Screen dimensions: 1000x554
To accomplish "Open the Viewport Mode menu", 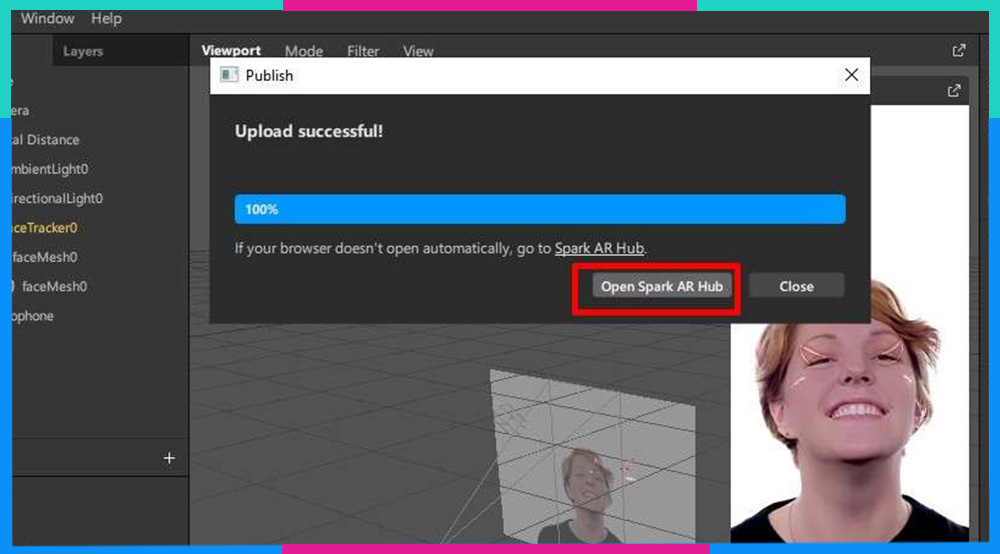I will [x=304, y=51].
